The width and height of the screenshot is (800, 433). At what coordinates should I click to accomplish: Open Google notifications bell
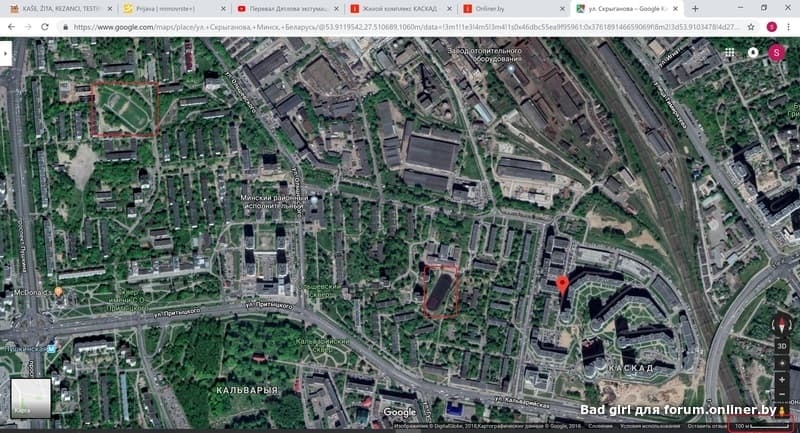(753, 52)
